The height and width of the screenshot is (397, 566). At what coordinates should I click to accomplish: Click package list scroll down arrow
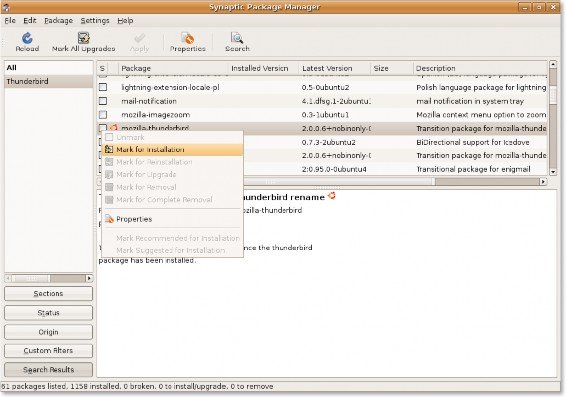(x=553, y=172)
